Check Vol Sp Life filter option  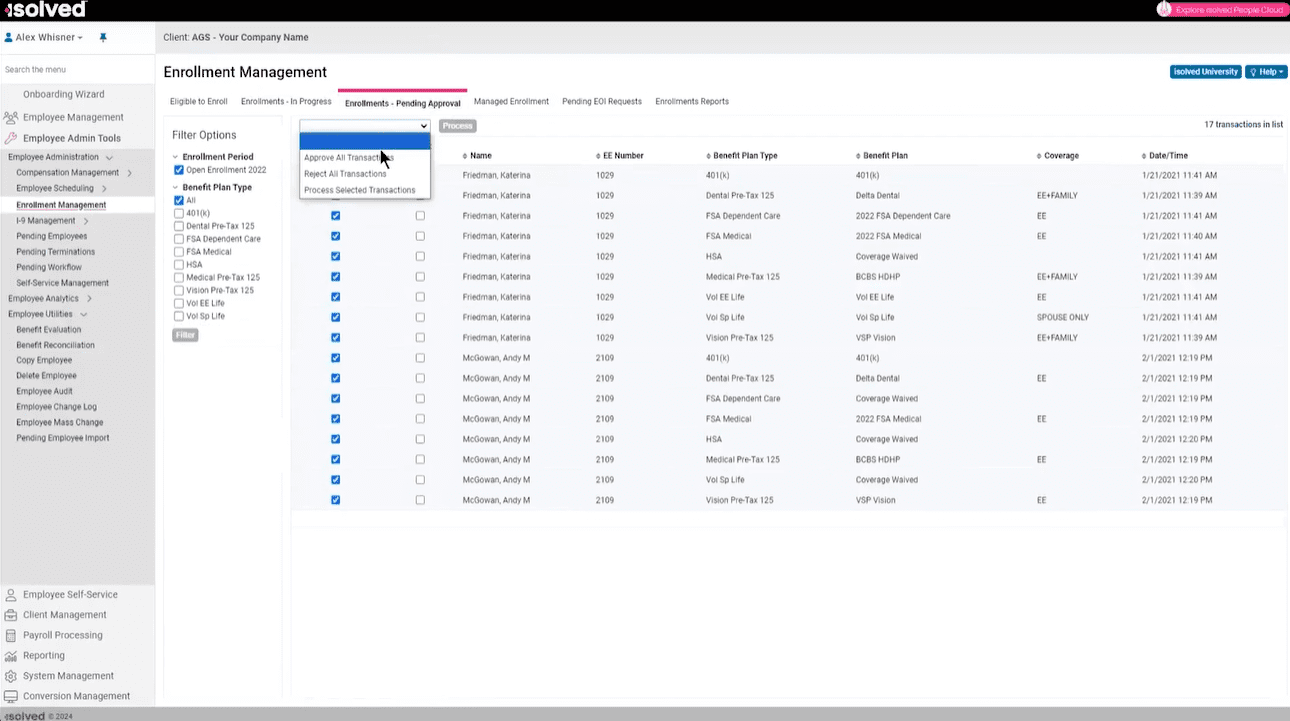point(179,316)
